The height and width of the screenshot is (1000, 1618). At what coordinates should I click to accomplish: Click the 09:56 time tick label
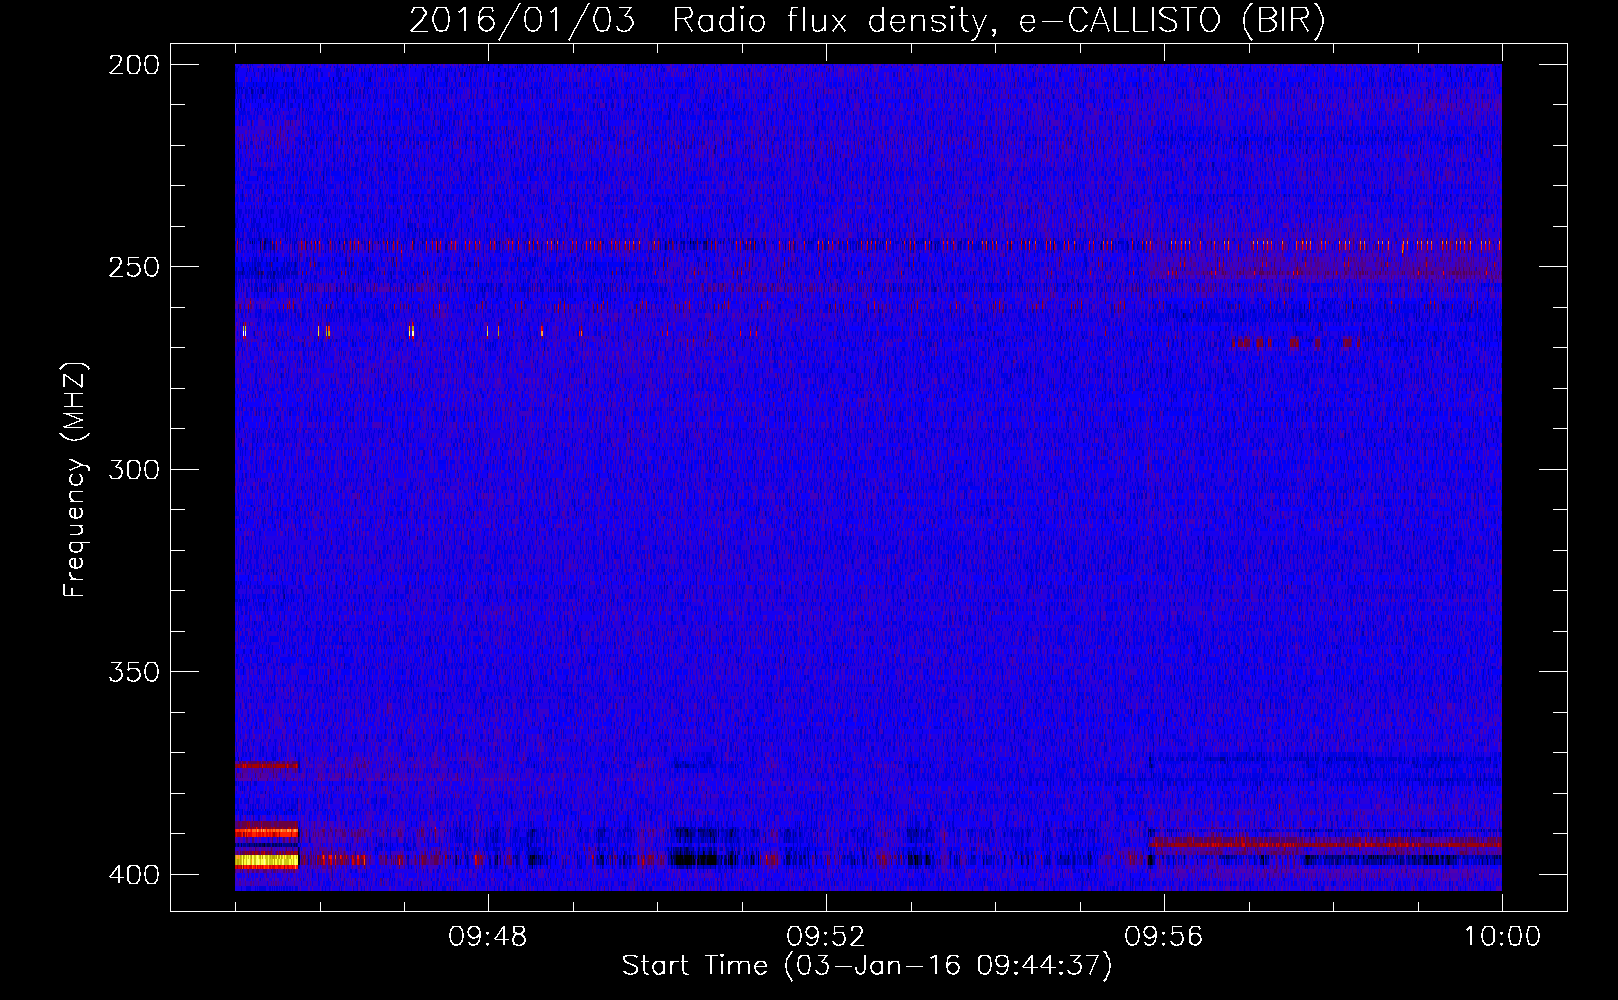[x=1164, y=937]
